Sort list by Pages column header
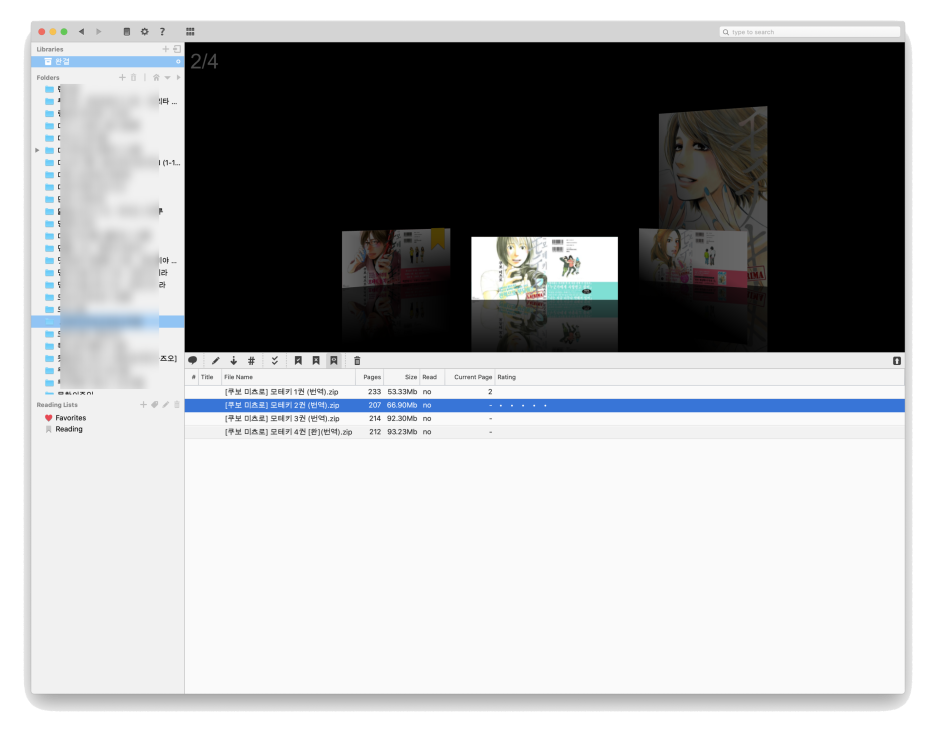The image size is (936, 735). 372,377
